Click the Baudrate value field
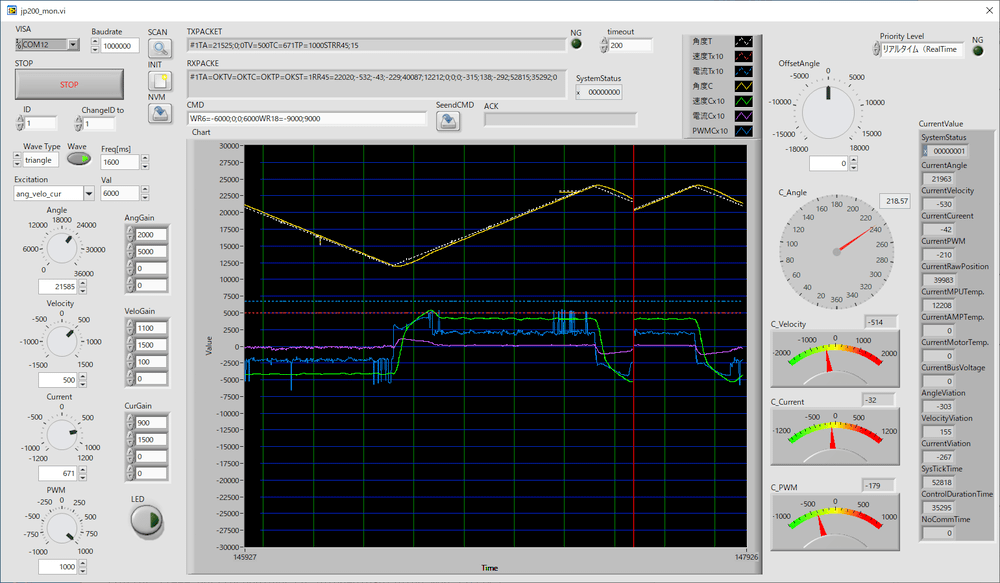 [x=120, y=46]
